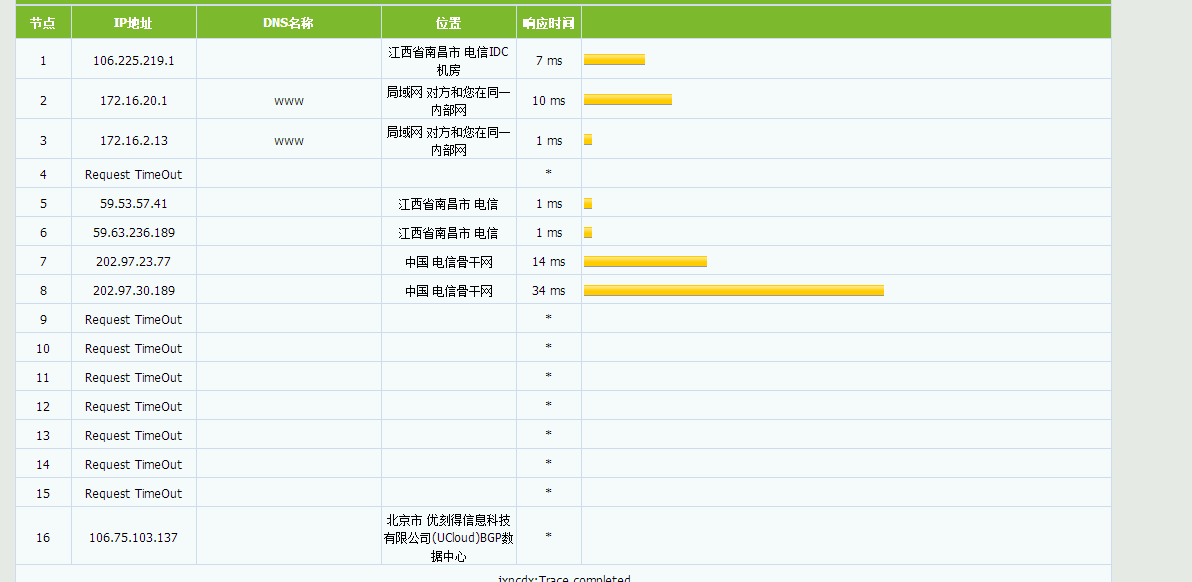1192x582 pixels.
Task: Click 中国 电信骨干网 in node 7 row
Action: [449, 262]
